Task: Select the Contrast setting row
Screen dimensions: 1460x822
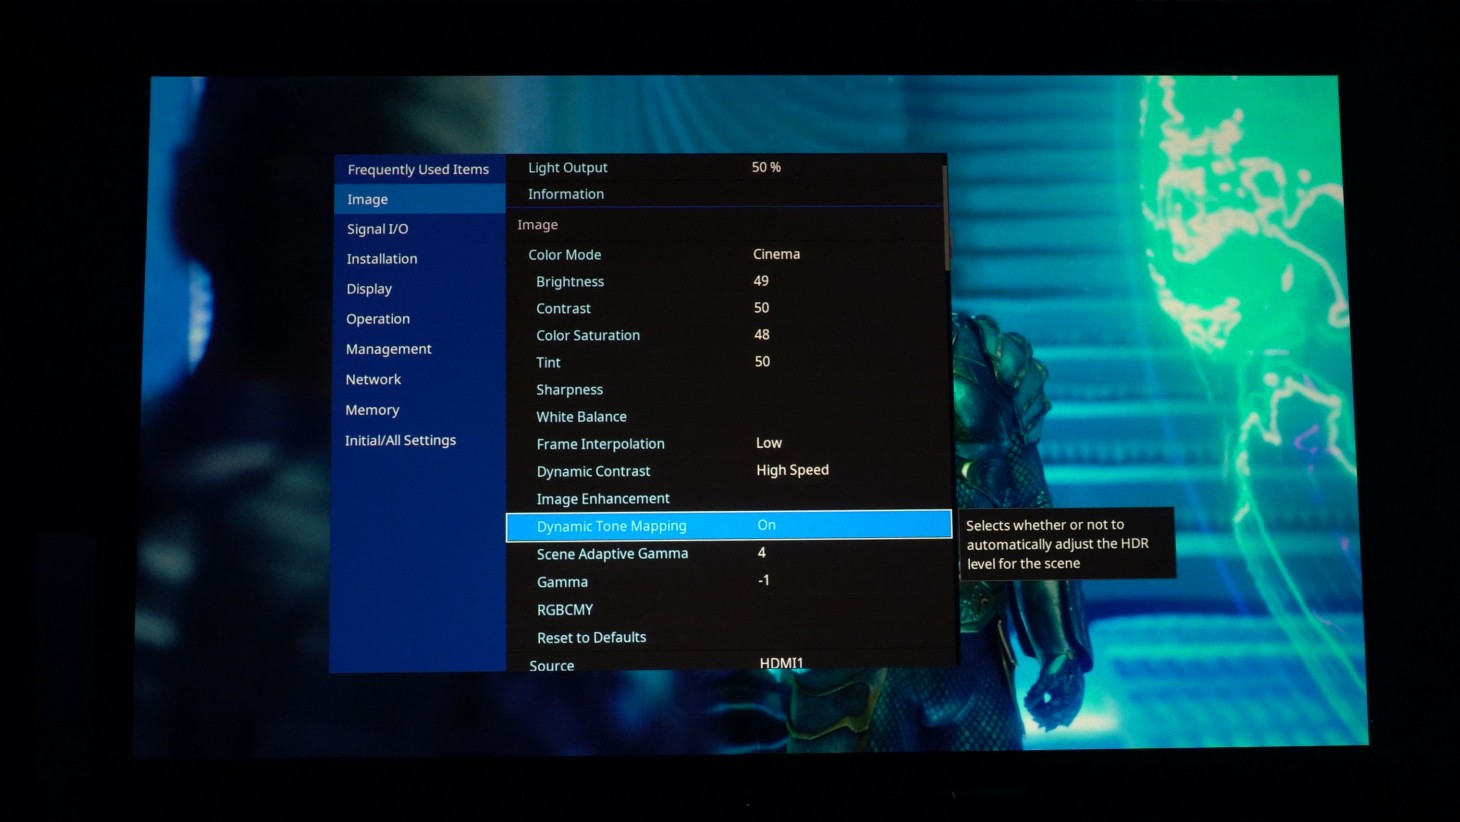Action: point(725,308)
